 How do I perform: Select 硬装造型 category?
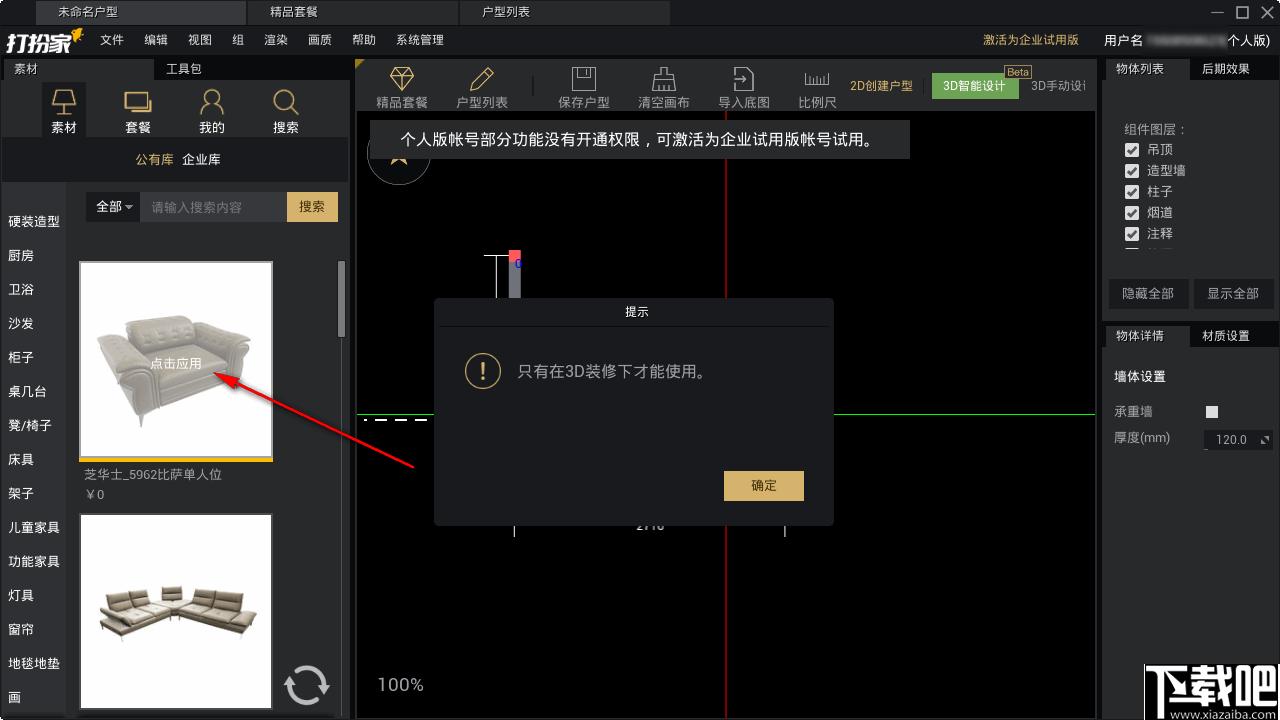[x=34, y=222]
